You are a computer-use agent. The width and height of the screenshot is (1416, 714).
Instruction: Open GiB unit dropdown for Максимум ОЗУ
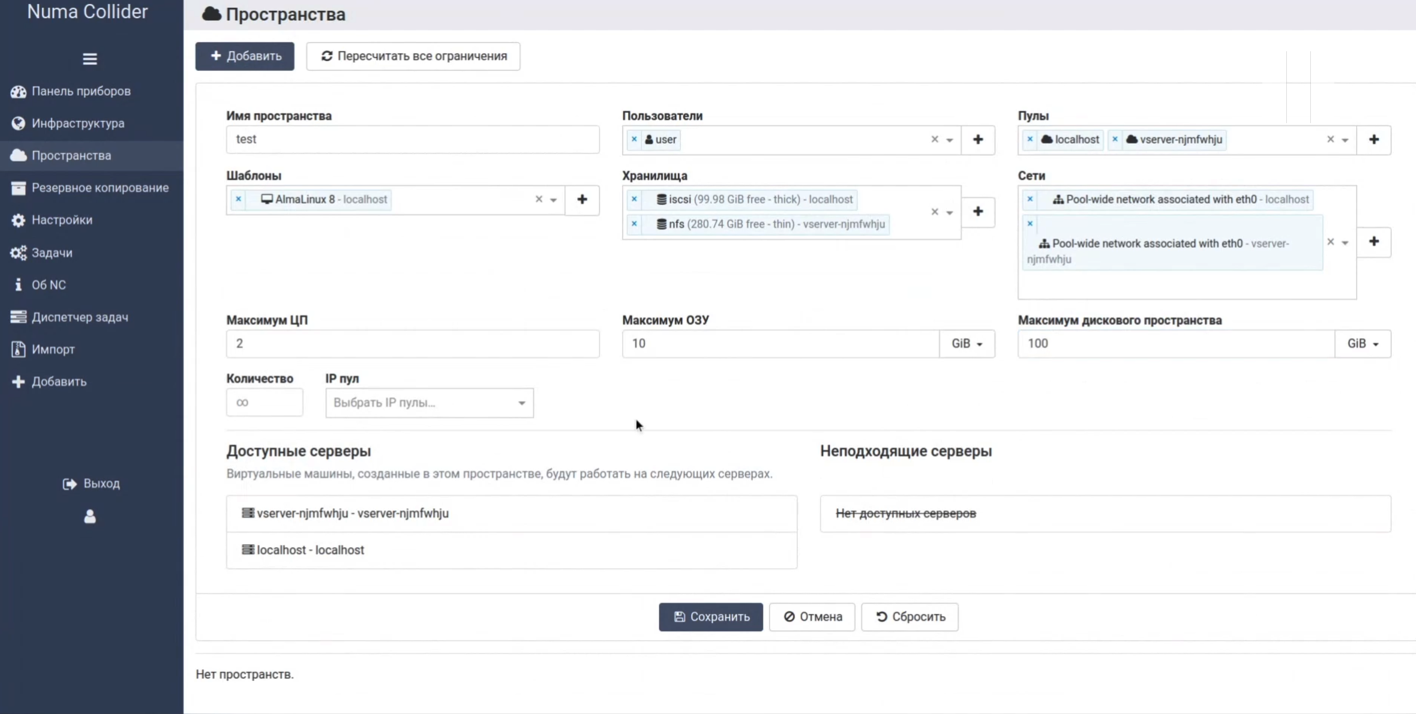pos(966,344)
